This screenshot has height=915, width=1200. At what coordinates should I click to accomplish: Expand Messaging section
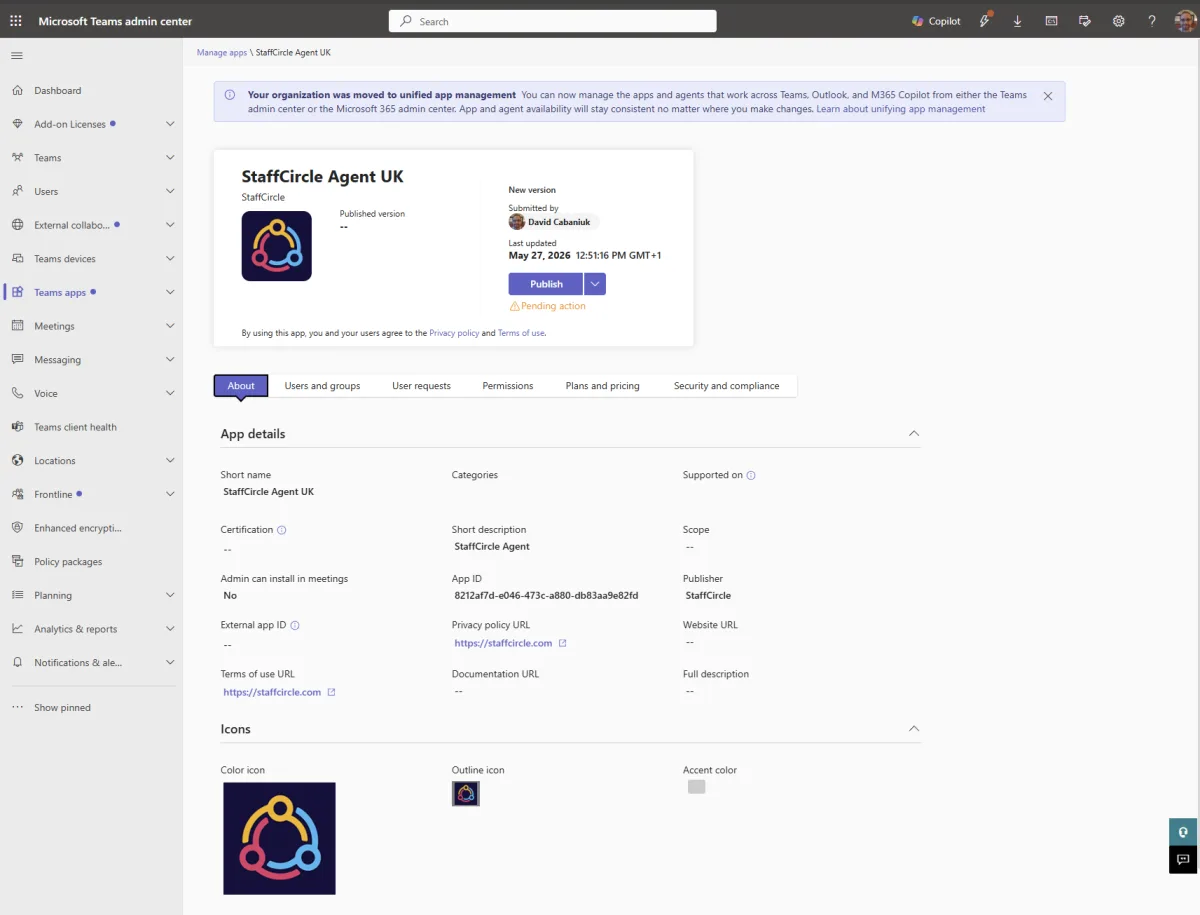(170, 360)
